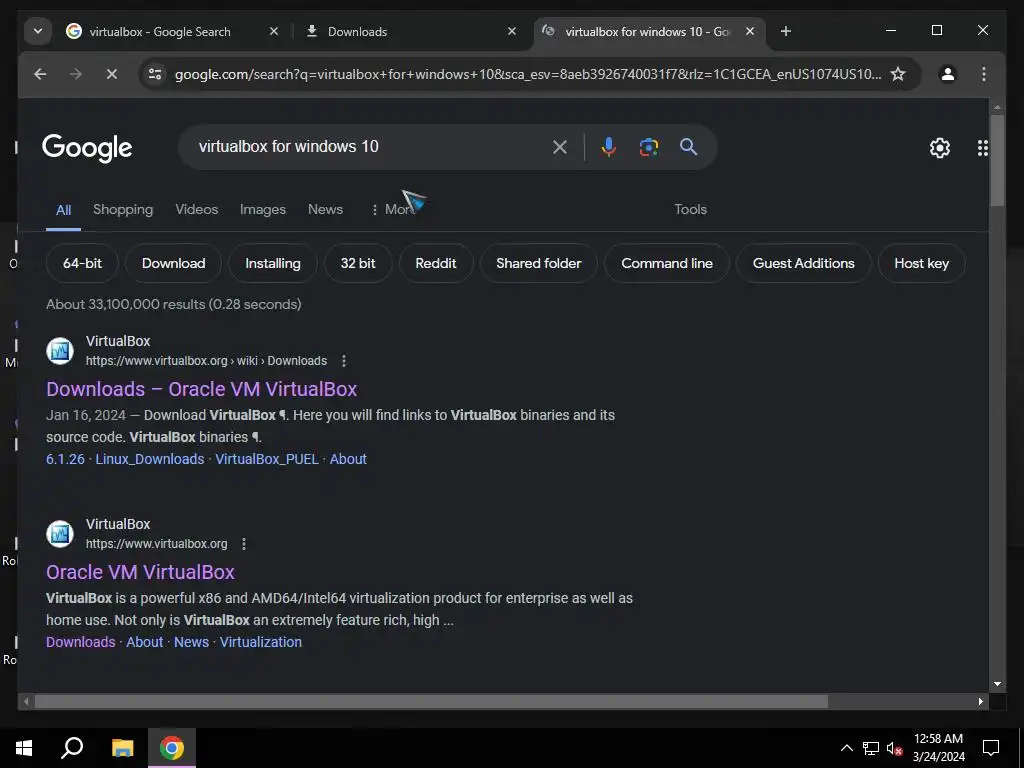This screenshot has width=1024, height=768.
Task: Open the Chrome three-dot menu
Action: (984, 74)
